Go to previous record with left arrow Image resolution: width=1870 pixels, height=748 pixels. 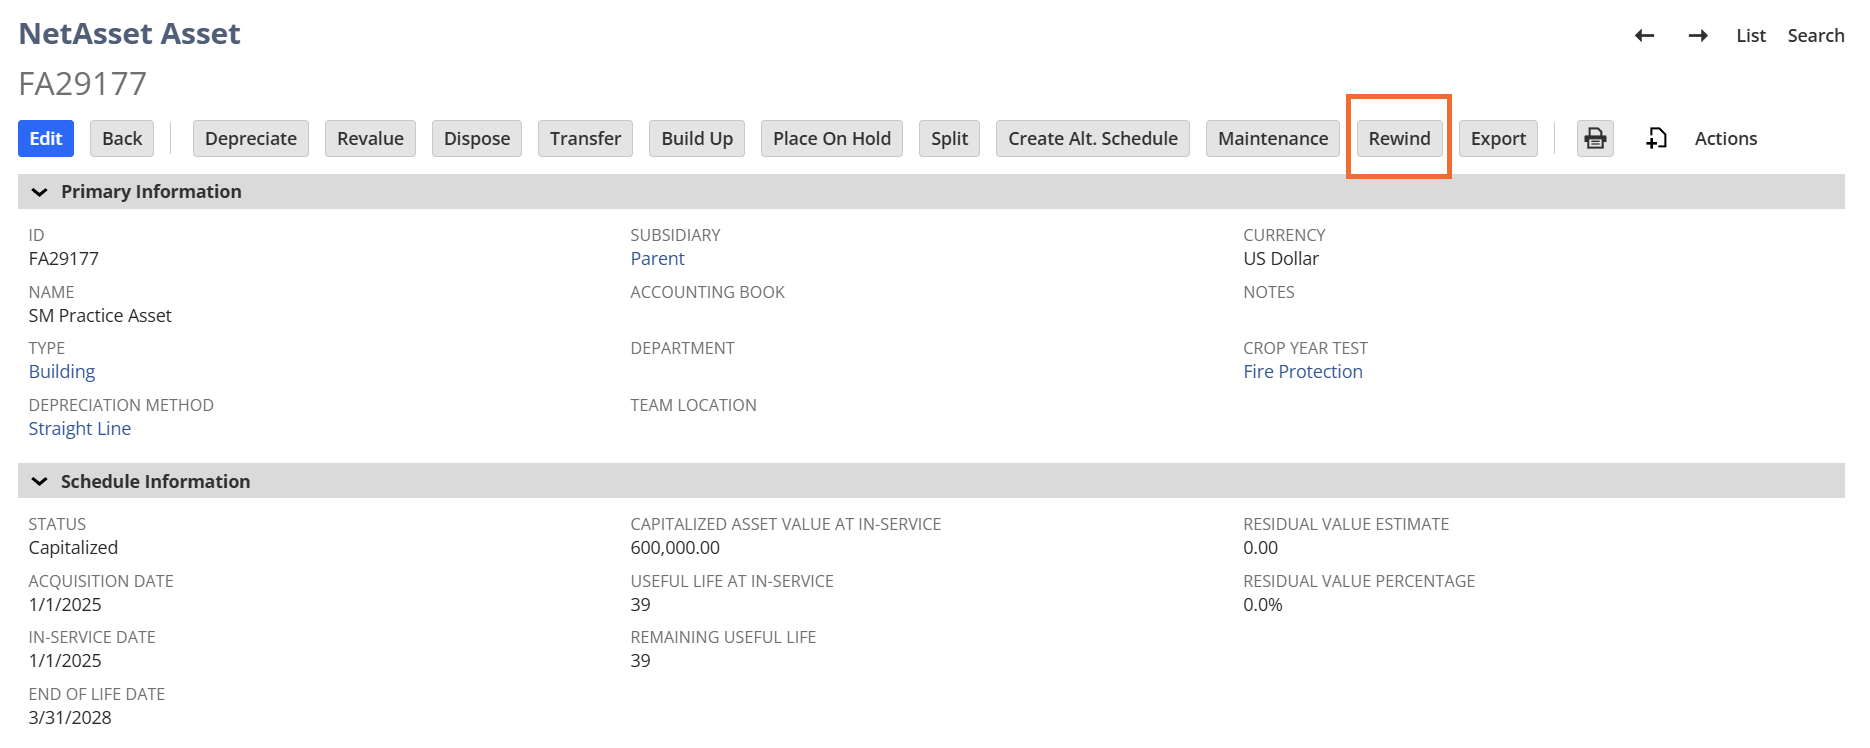point(1644,36)
